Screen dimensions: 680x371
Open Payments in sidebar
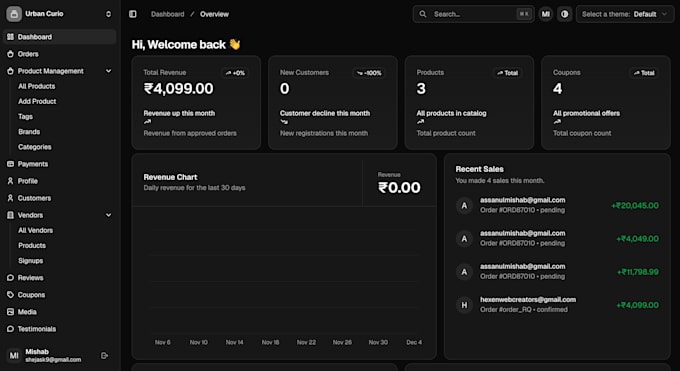(59, 164)
